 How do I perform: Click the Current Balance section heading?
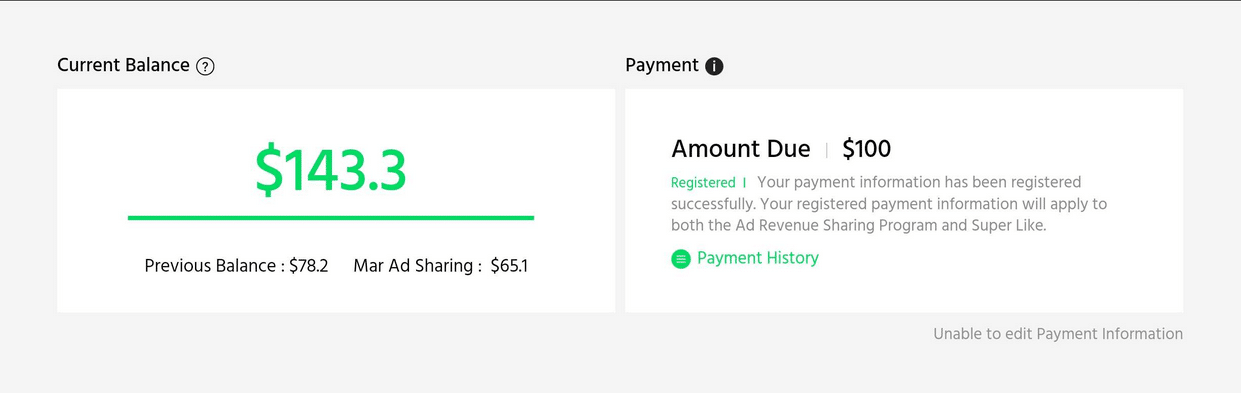pos(123,65)
